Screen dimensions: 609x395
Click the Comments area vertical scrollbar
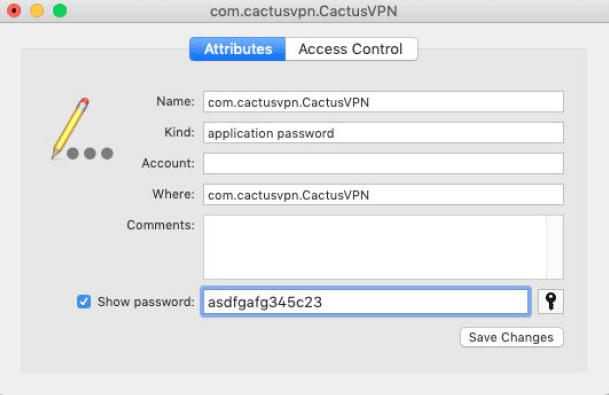coord(555,247)
